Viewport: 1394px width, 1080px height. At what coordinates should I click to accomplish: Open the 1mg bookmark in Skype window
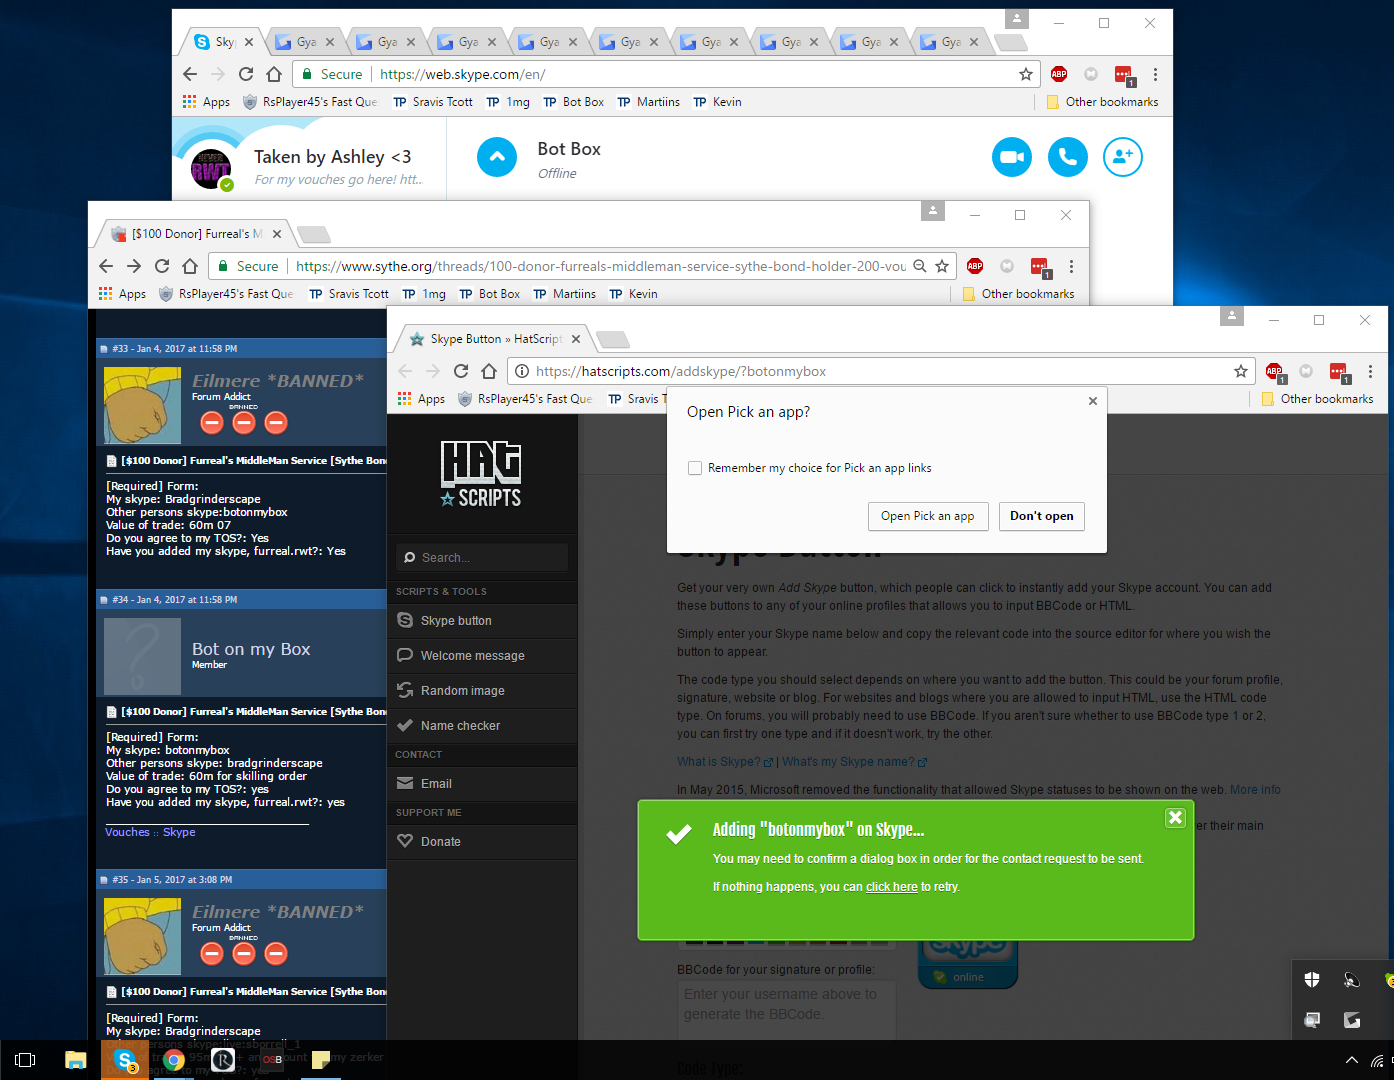coord(508,102)
